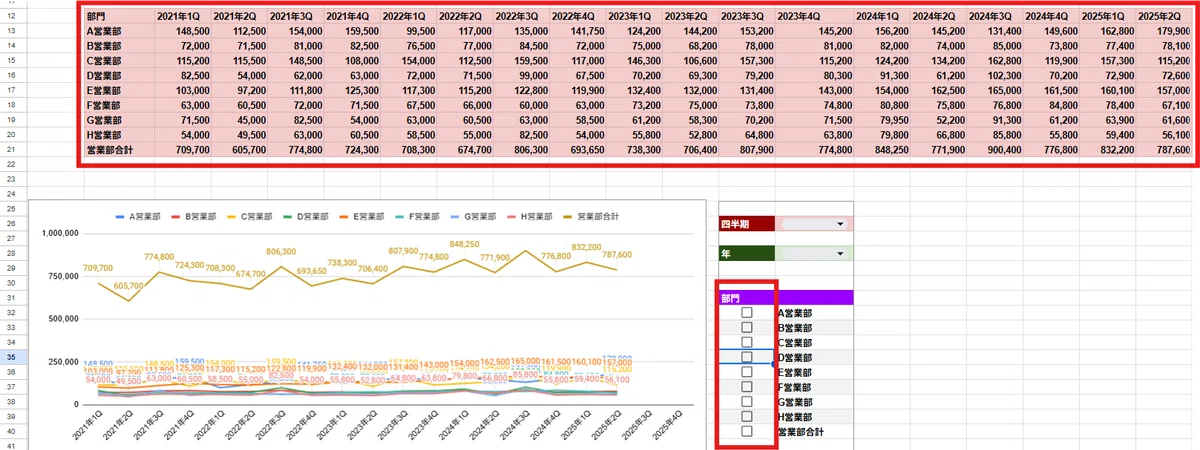Check the B営業部 checkbox

click(x=747, y=328)
